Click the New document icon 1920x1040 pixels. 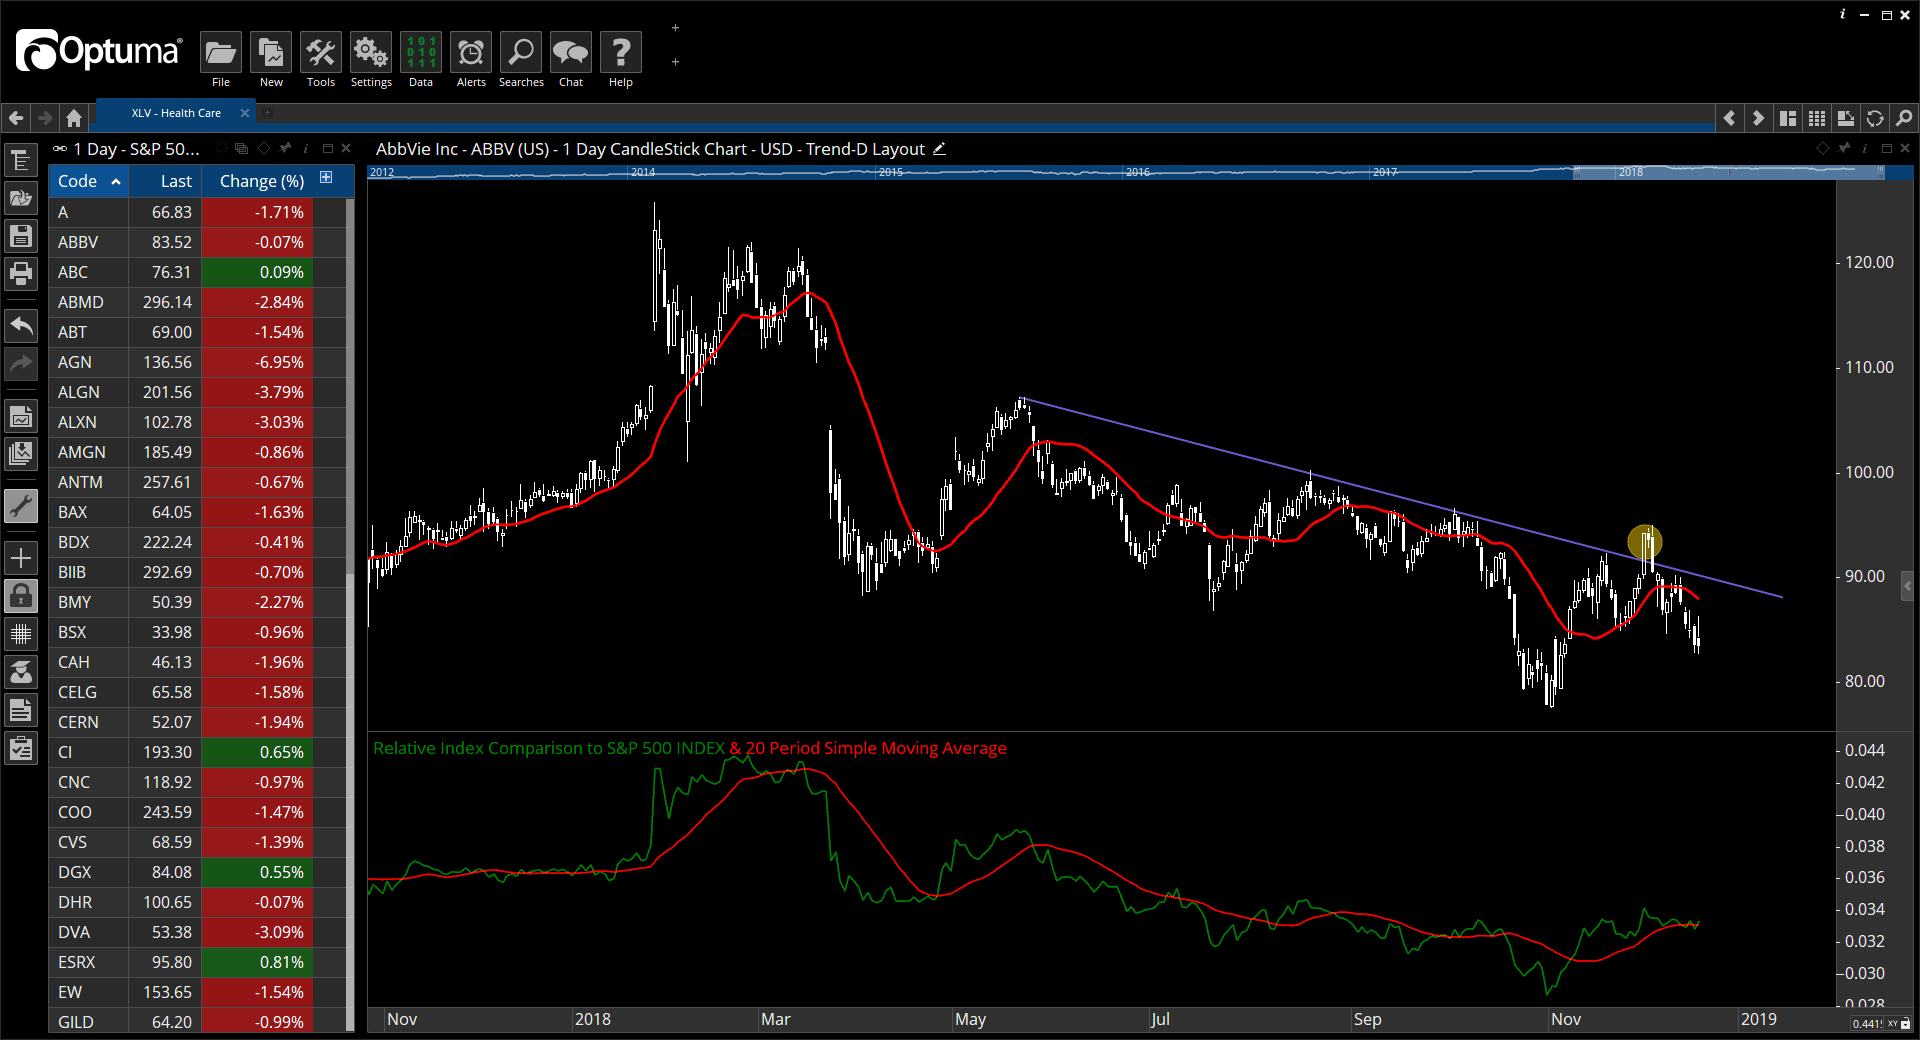click(x=271, y=52)
